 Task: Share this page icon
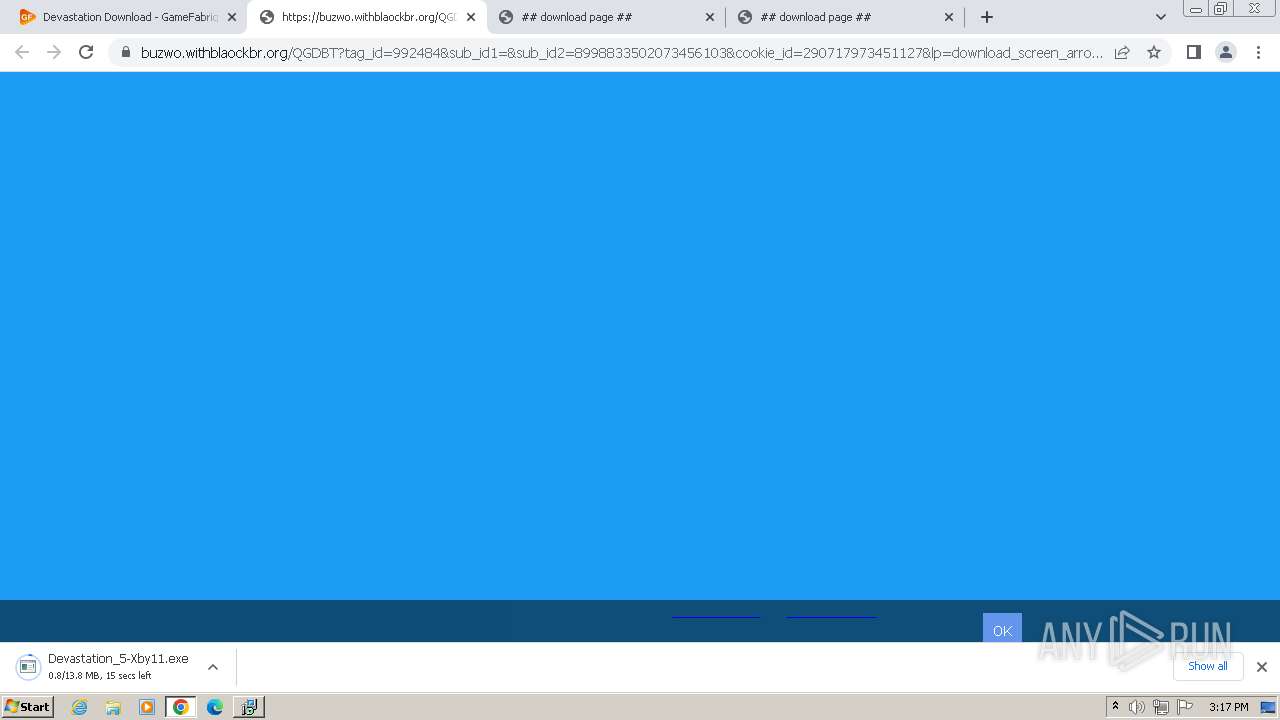[x=1122, y=53]
